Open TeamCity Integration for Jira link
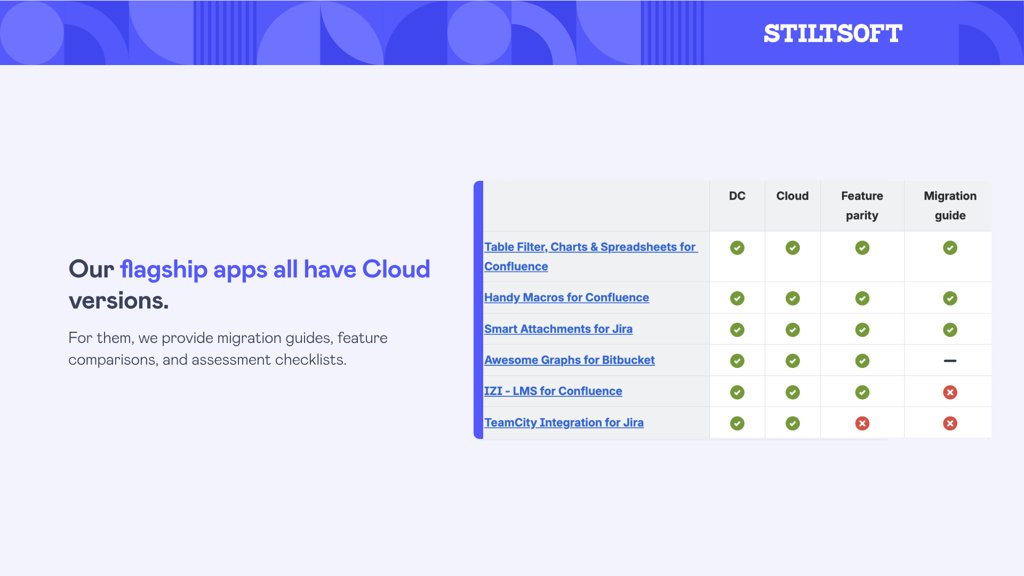This screenshot has height=576, width=1024. pyautogui.click(x=564, y=422)
